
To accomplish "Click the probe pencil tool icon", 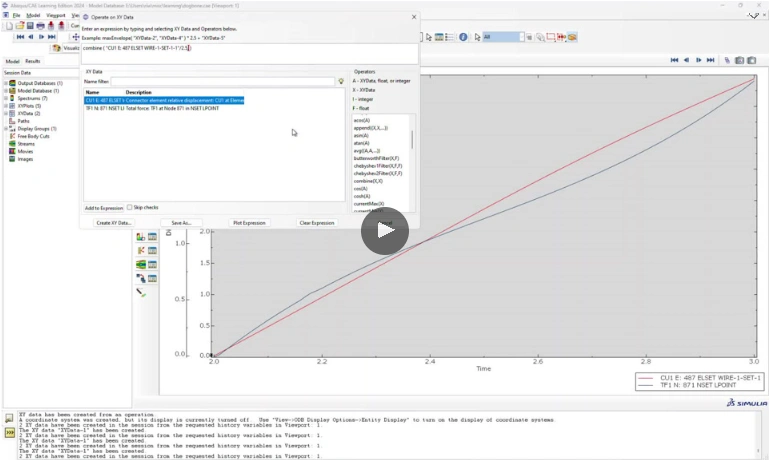I will 141,293.
